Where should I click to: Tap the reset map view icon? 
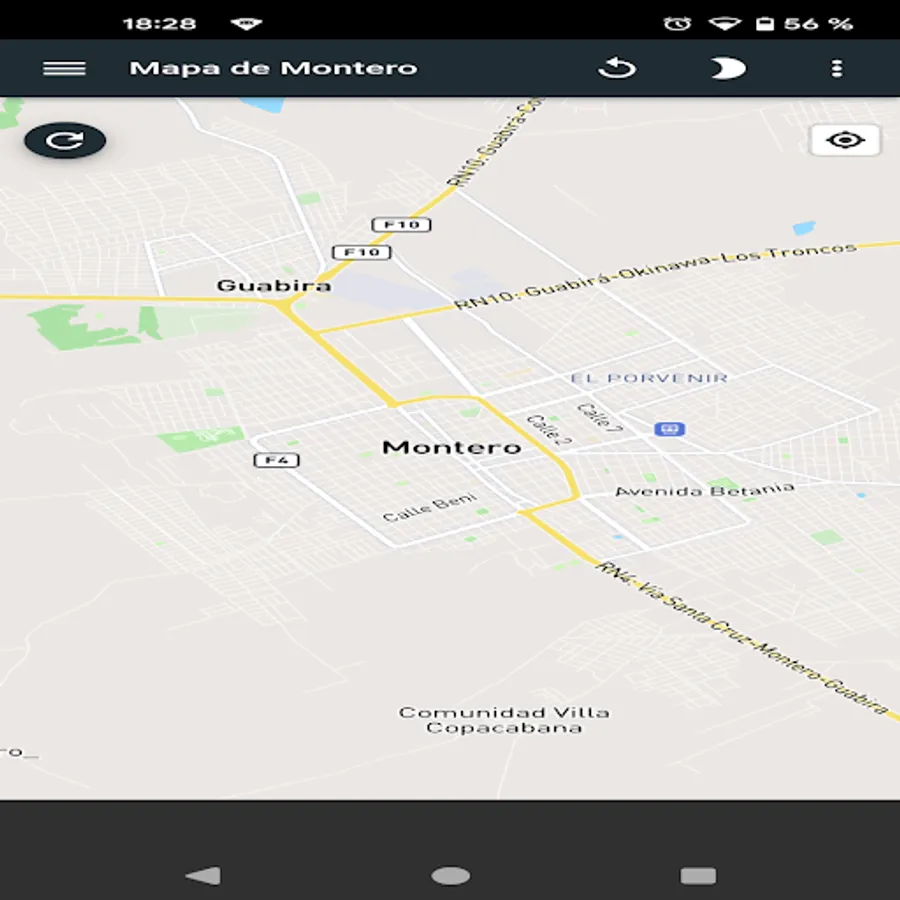point(618,68)
